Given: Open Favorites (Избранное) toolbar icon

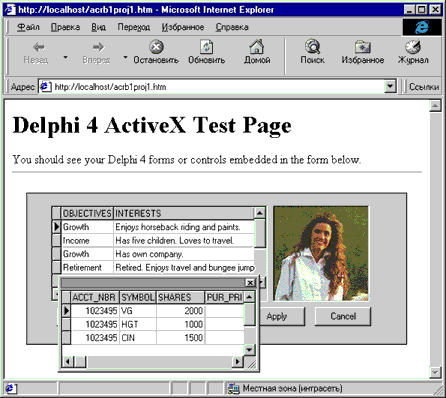Looking at the screenshot, I should click(363, 47).
